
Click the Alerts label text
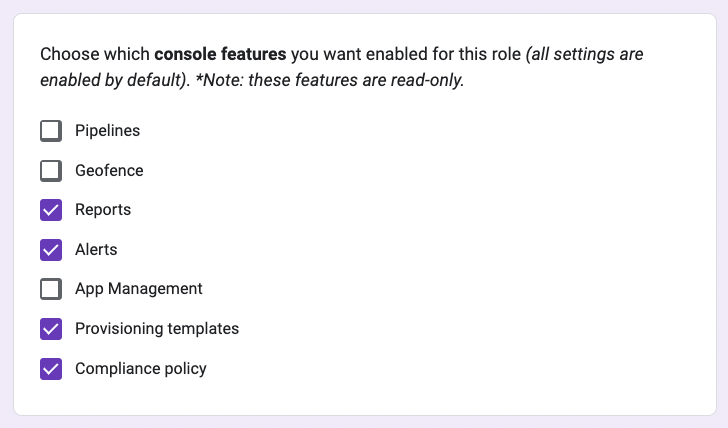[96, 250]
